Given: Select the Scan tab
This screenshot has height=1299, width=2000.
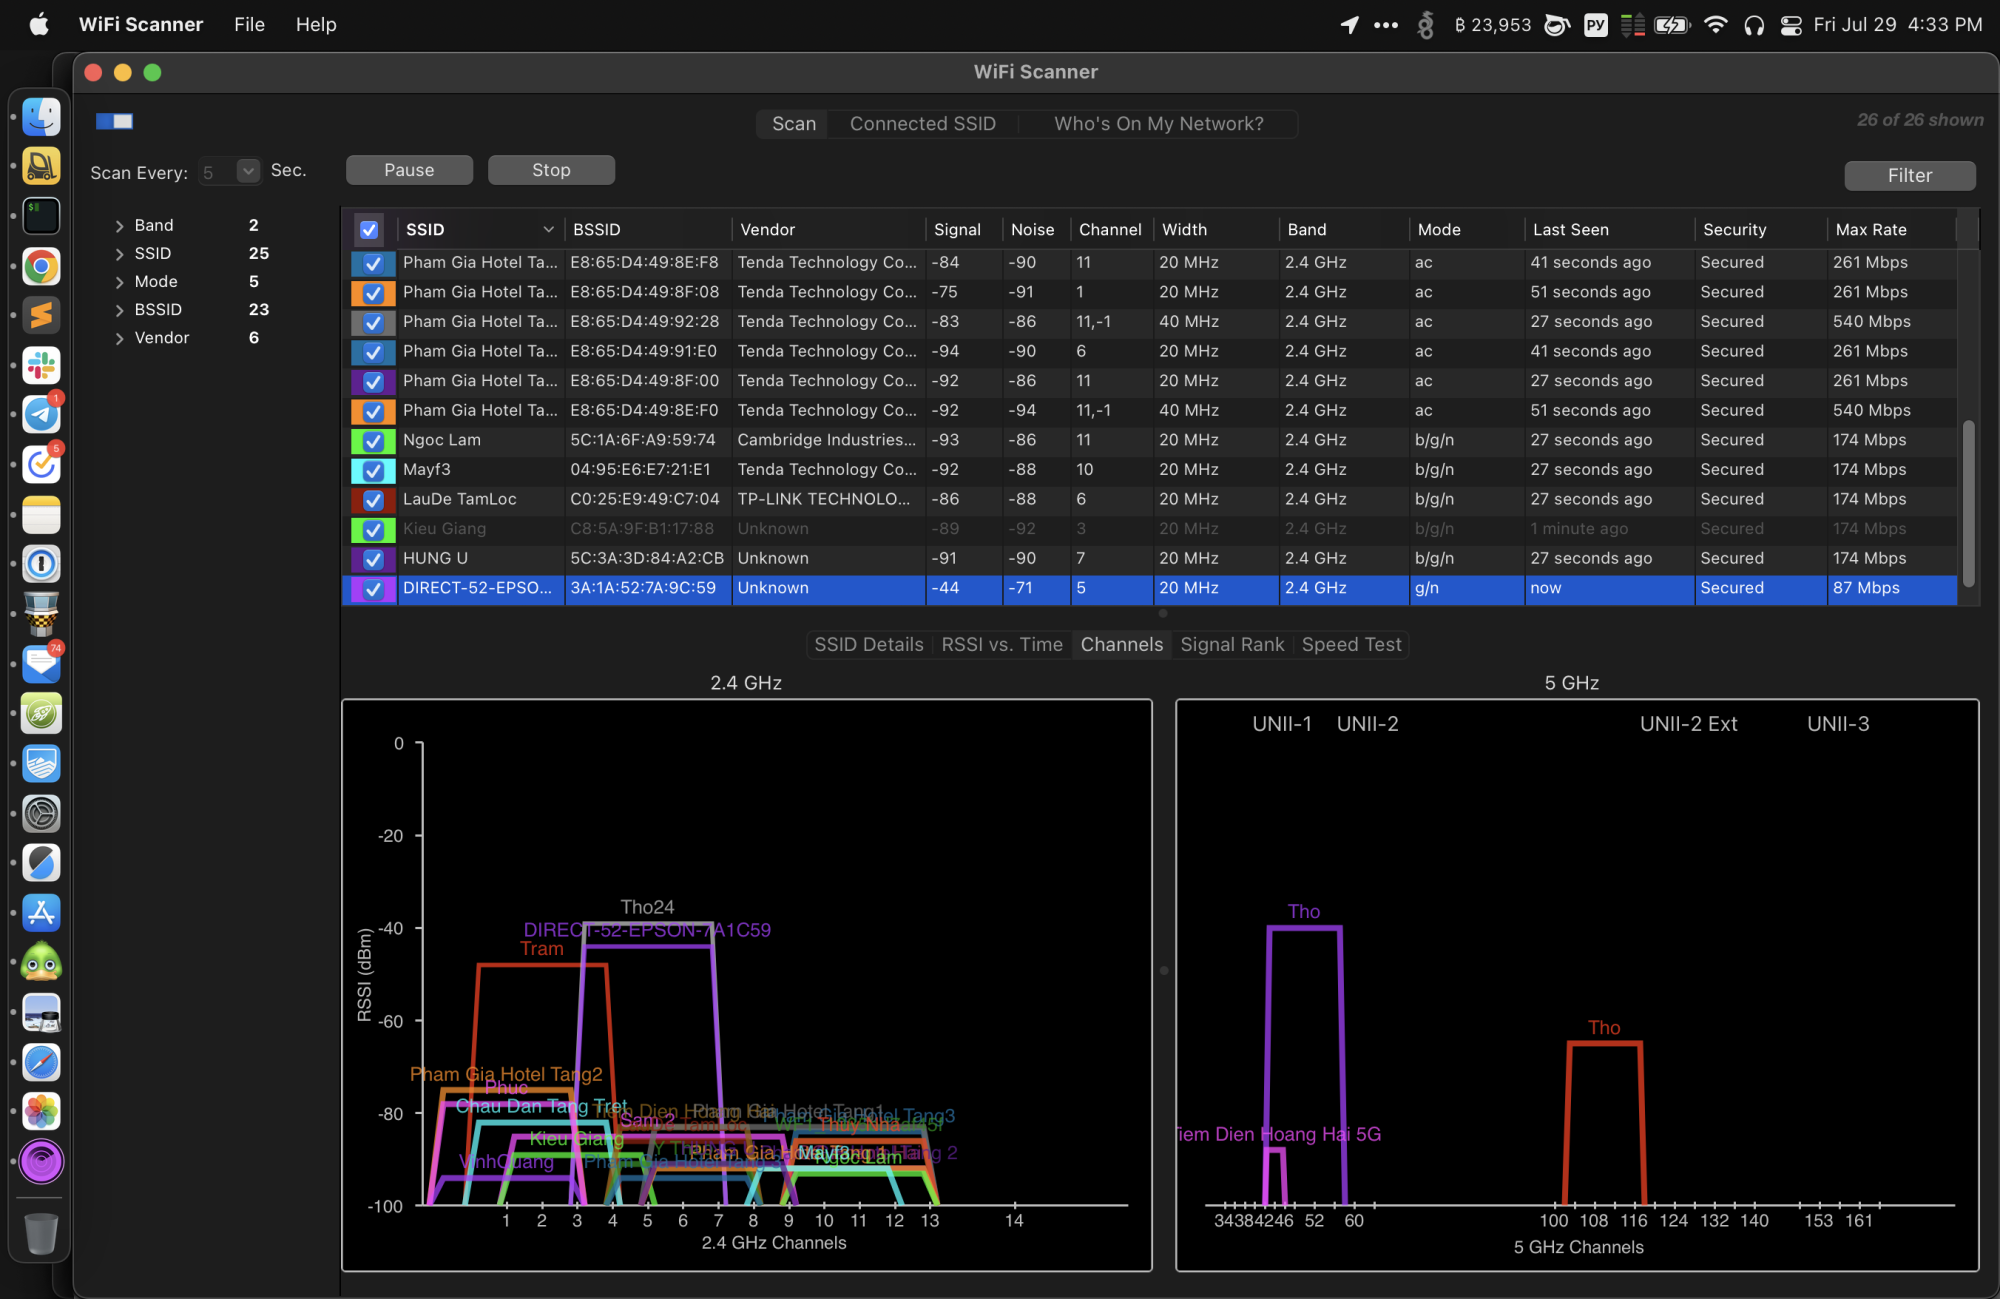Looking at the screenshot, I should (794, 124).
